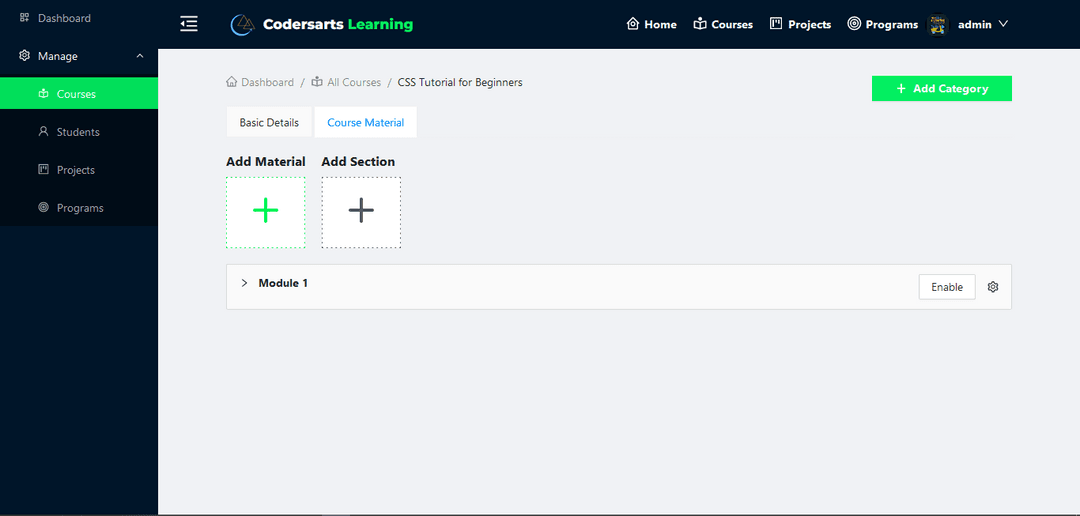Click the admin avatar image
Viewport: 1080px width, 516px height.
tap(938, 25)
